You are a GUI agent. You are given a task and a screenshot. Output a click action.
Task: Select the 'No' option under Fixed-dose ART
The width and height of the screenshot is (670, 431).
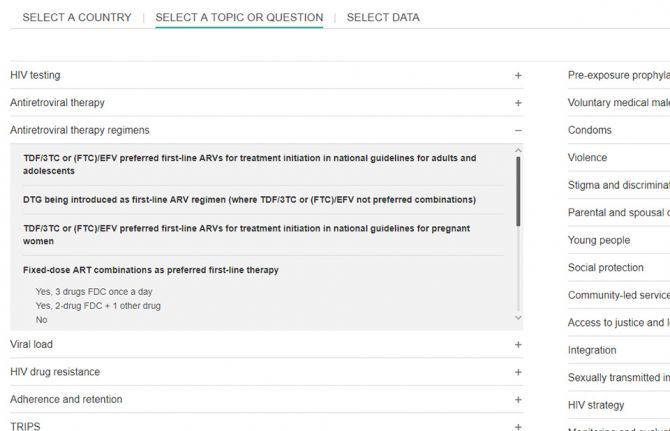42,320
